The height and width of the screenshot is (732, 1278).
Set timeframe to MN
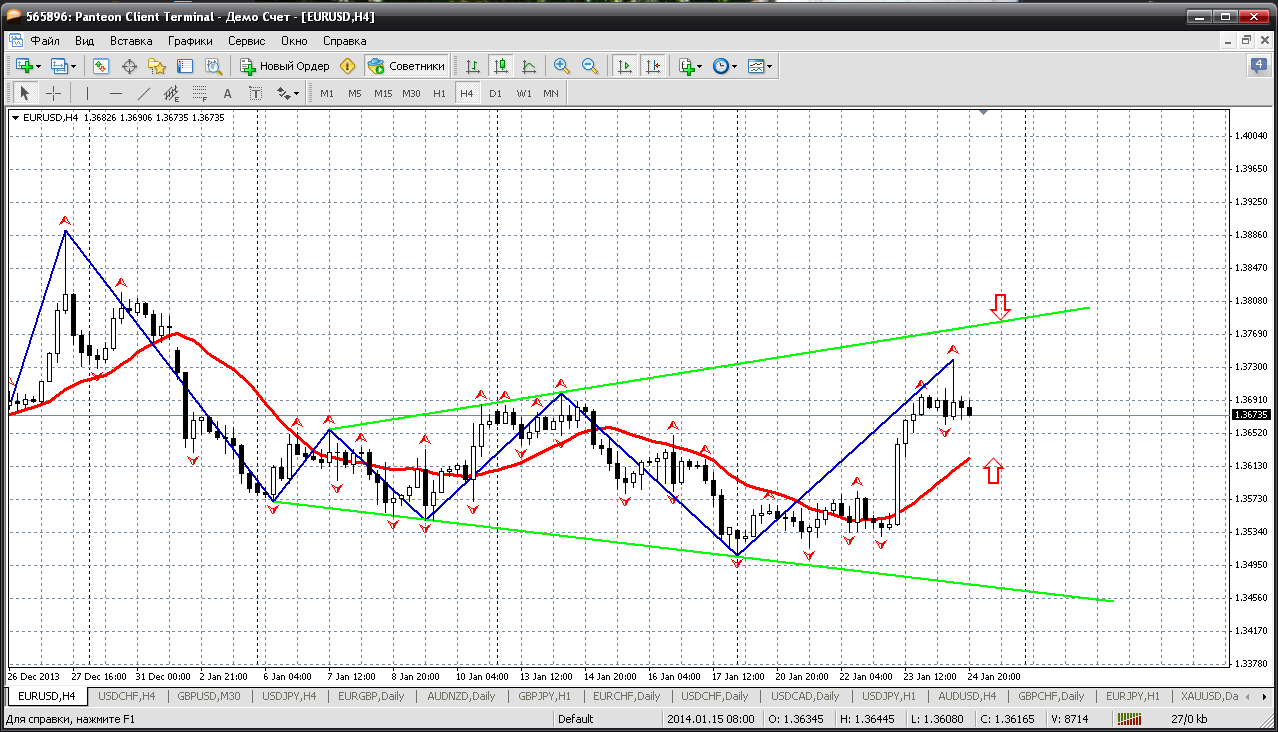551,93
